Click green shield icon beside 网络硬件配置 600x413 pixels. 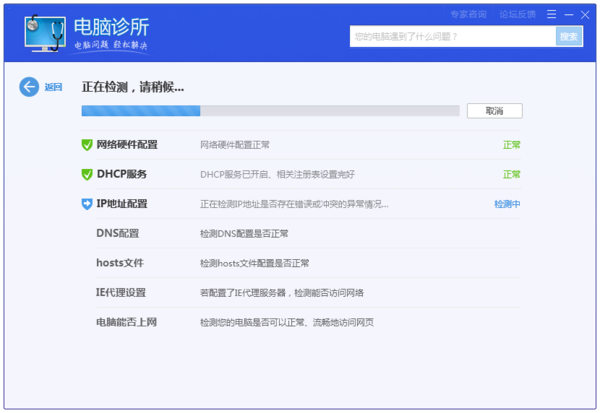(x=87, y=145)
